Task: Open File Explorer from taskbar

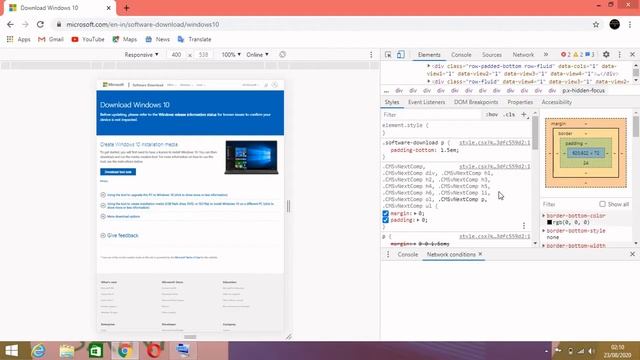Action: coord(67,351)
